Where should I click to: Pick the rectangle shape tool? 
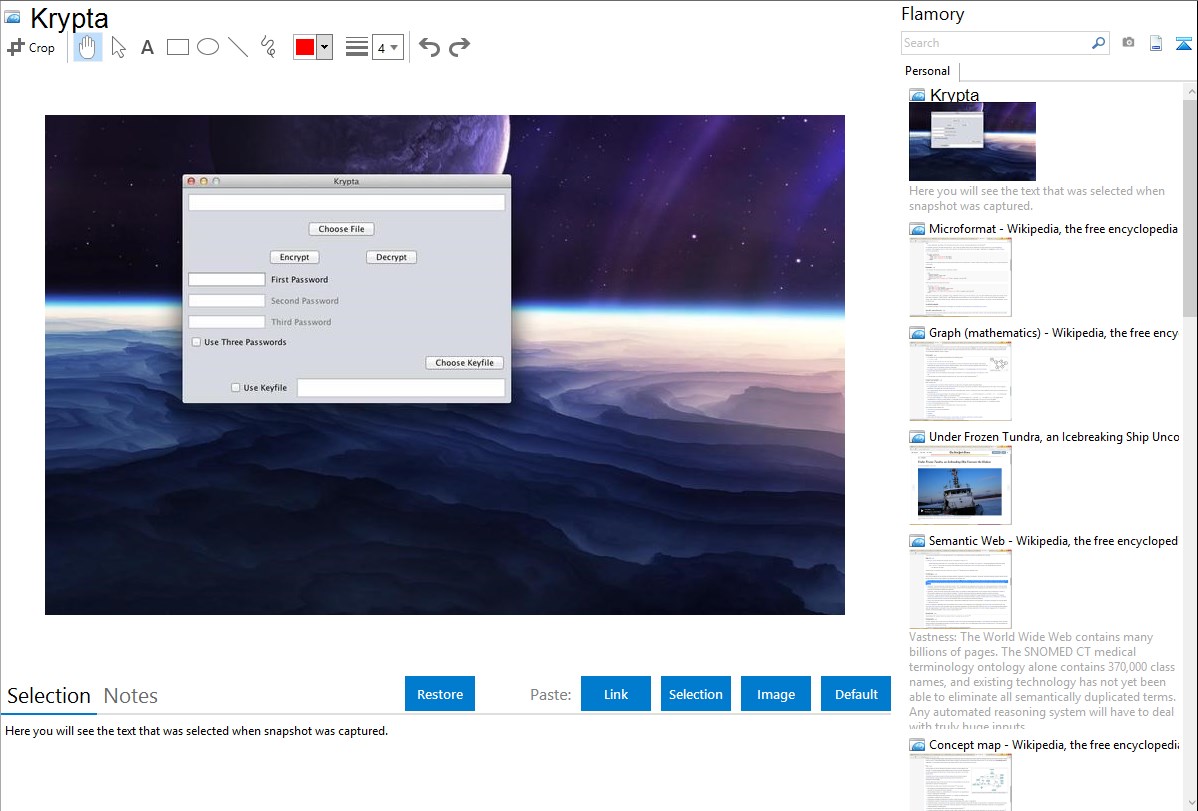pyautogui.click(x=178, y=47)
